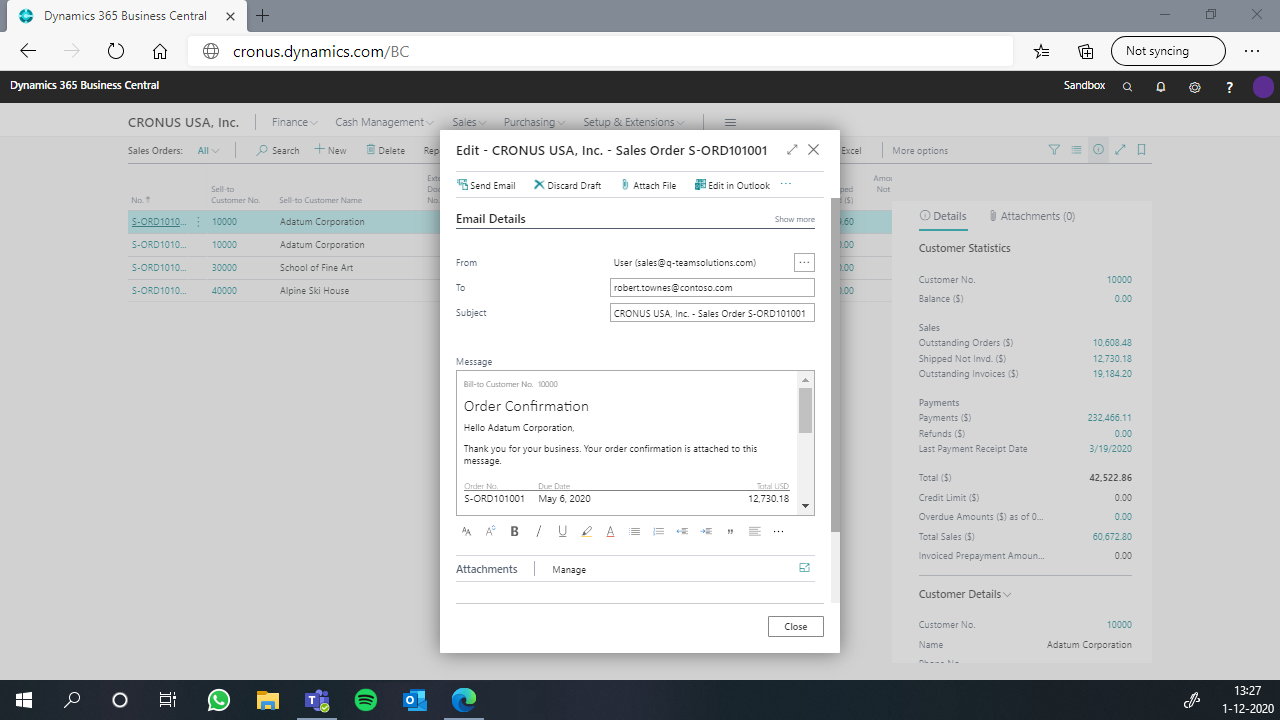
Task: Toggle italic formatting in the message
Action: point(538,531)
